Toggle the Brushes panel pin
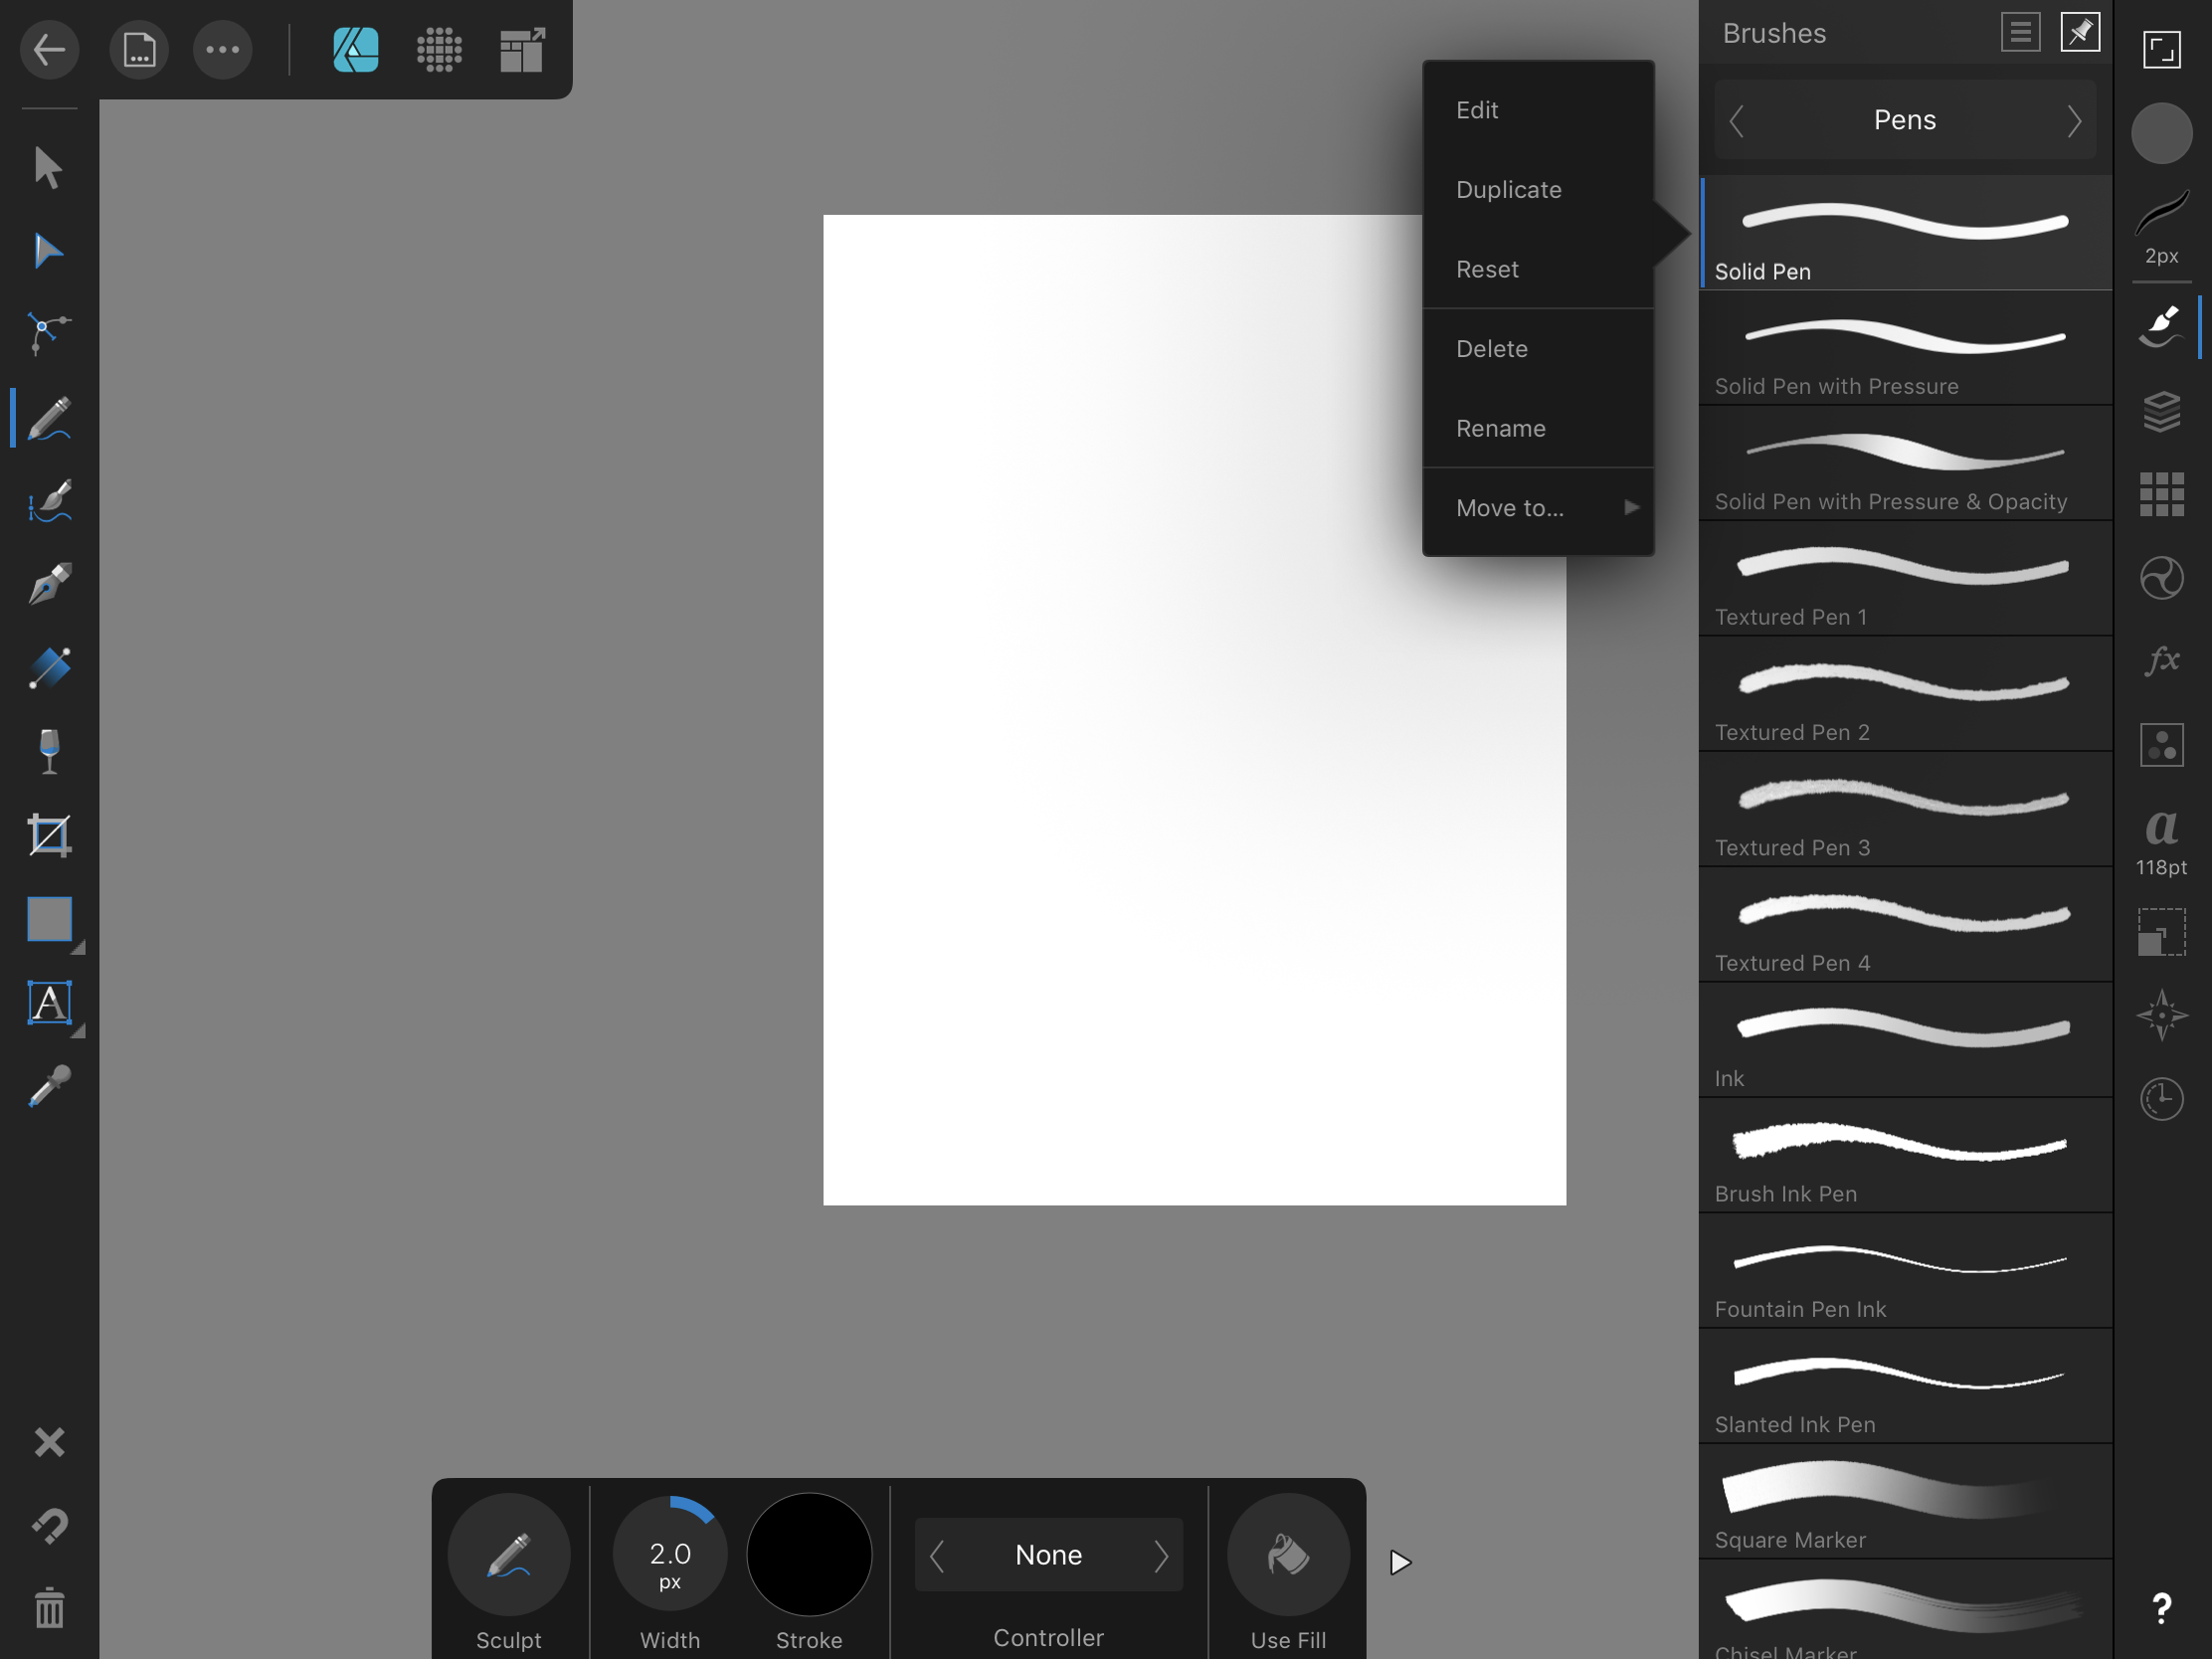Viewport: 2212px width, 1659px height. (x=2080, y=32)
